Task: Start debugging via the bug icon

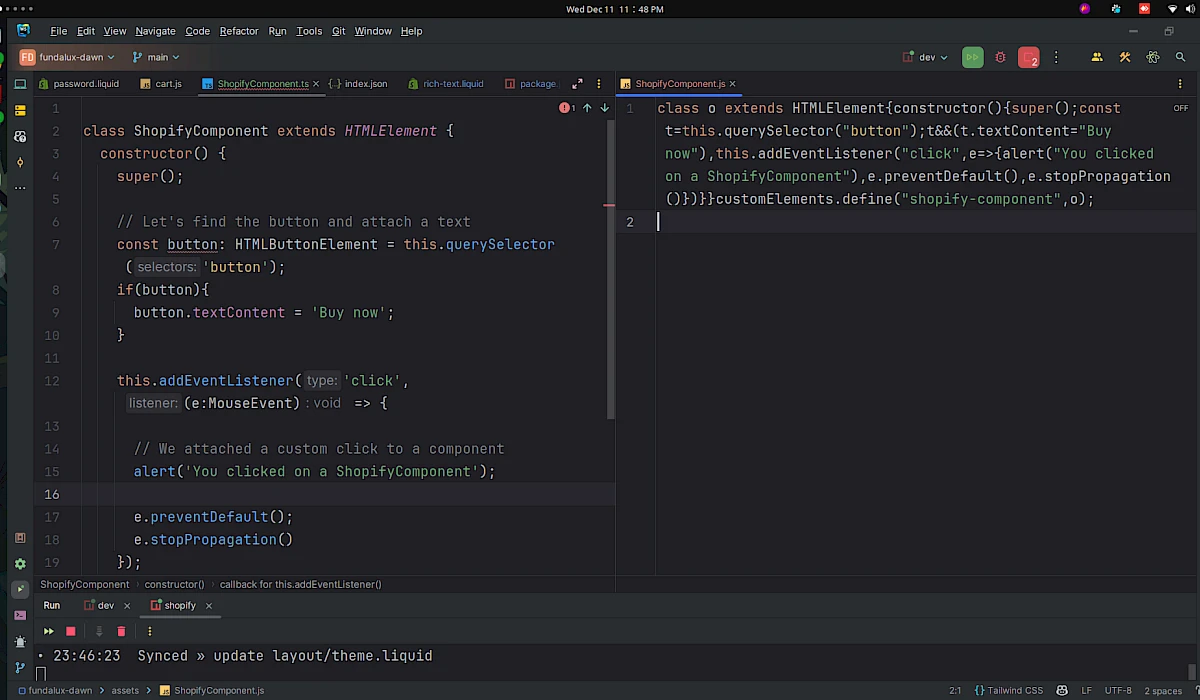Action: click(x=1000, y=57)
